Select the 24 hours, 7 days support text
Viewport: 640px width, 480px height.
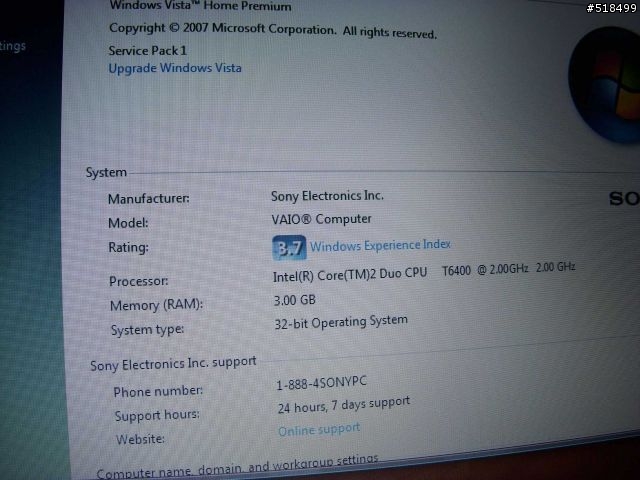point(344,405)
